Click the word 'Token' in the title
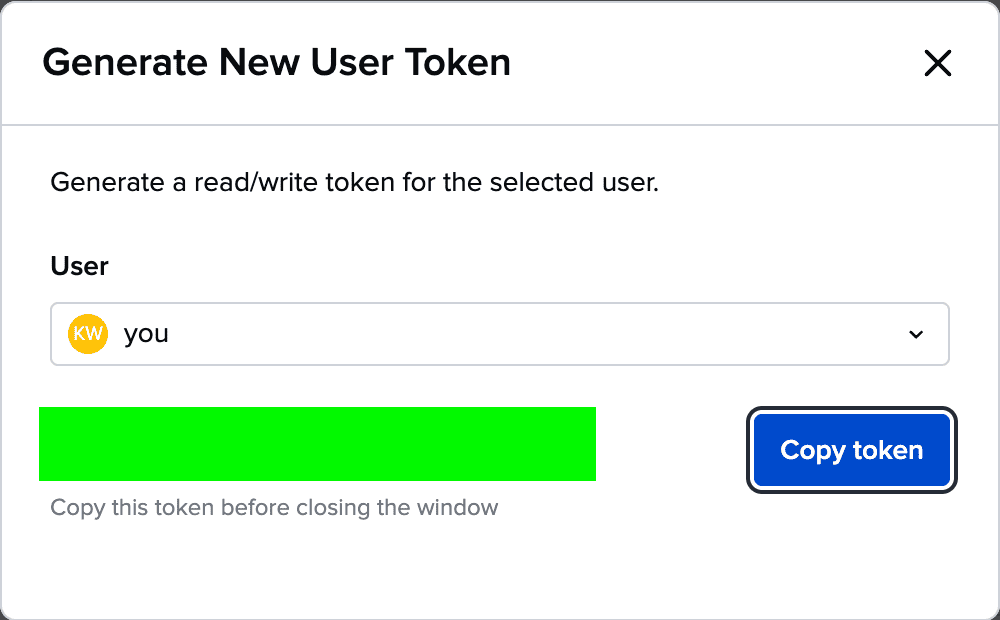1000x620 pixels. pyautogui.click(x=457, y=63)
